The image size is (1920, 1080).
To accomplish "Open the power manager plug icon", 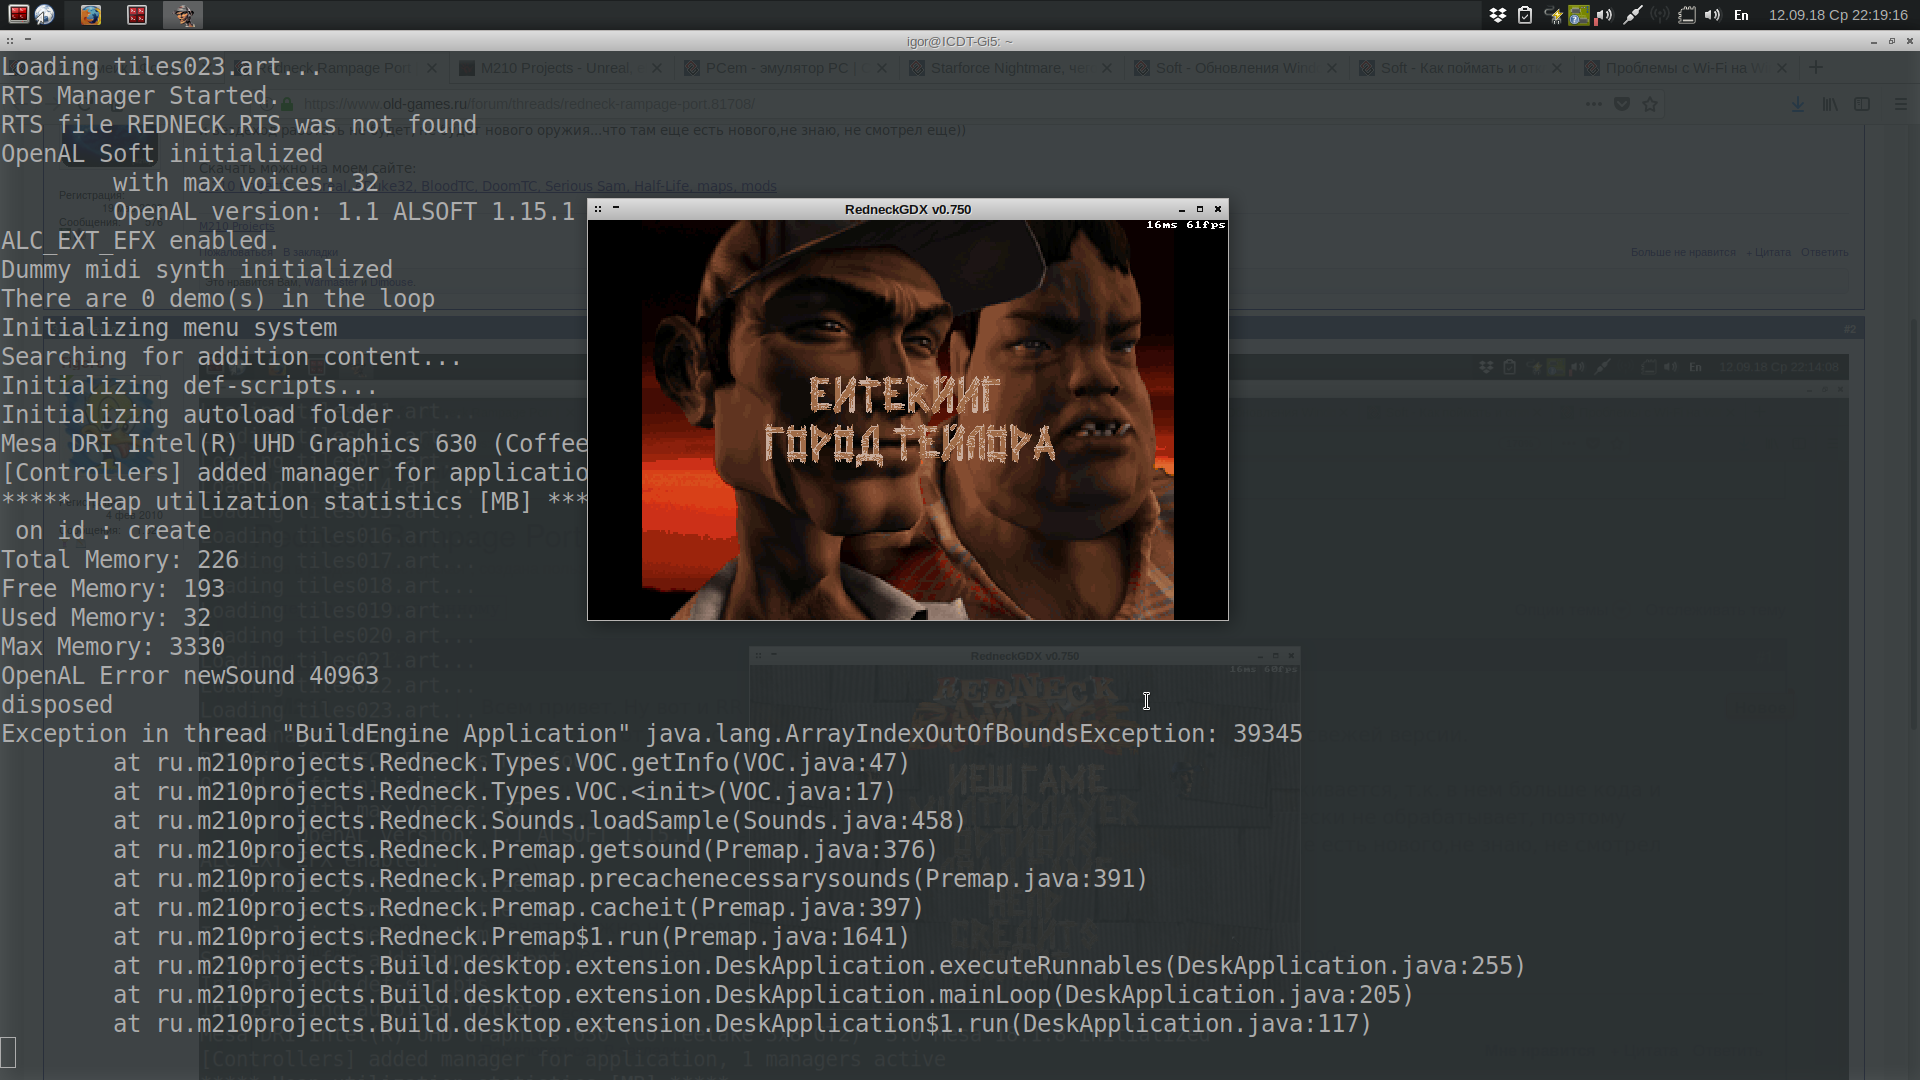I will (1553, 15).
